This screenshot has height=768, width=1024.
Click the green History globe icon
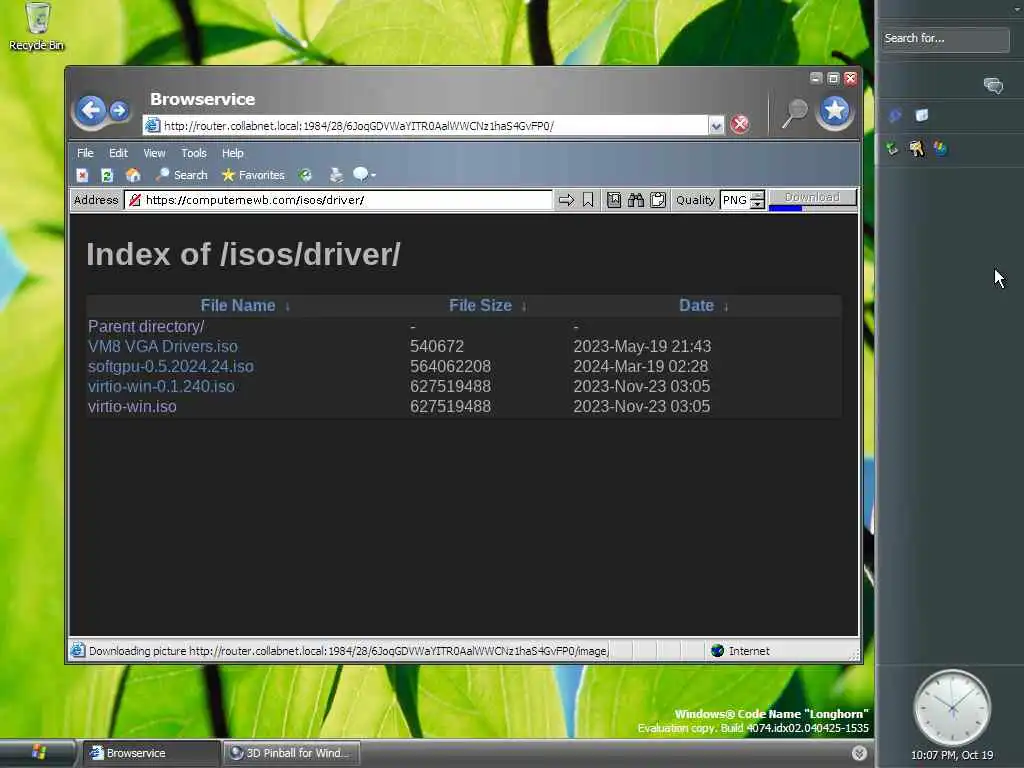pos(305,175)
